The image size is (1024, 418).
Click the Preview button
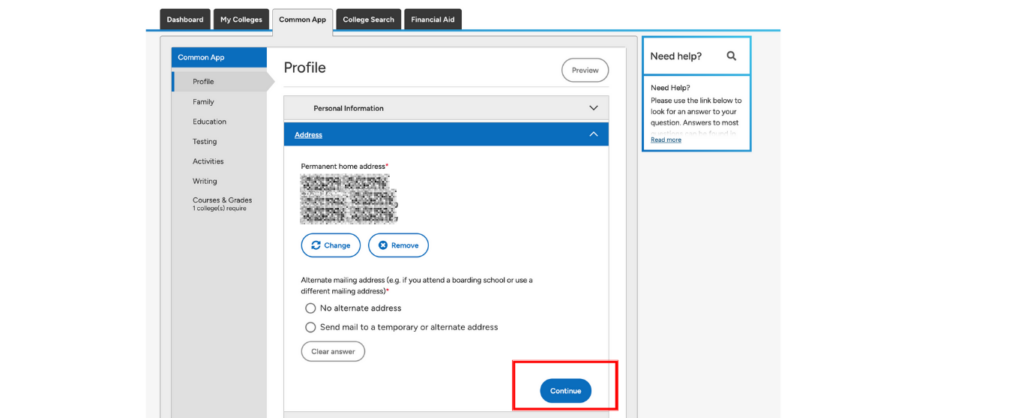tap(585, 70)
